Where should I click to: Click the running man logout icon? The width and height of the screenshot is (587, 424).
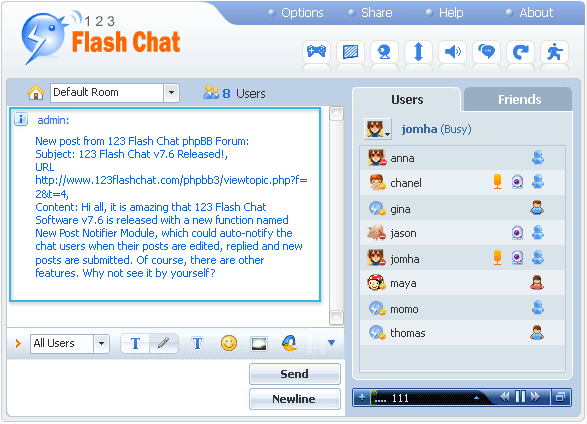pyautogui.click(x=555, y=52)
